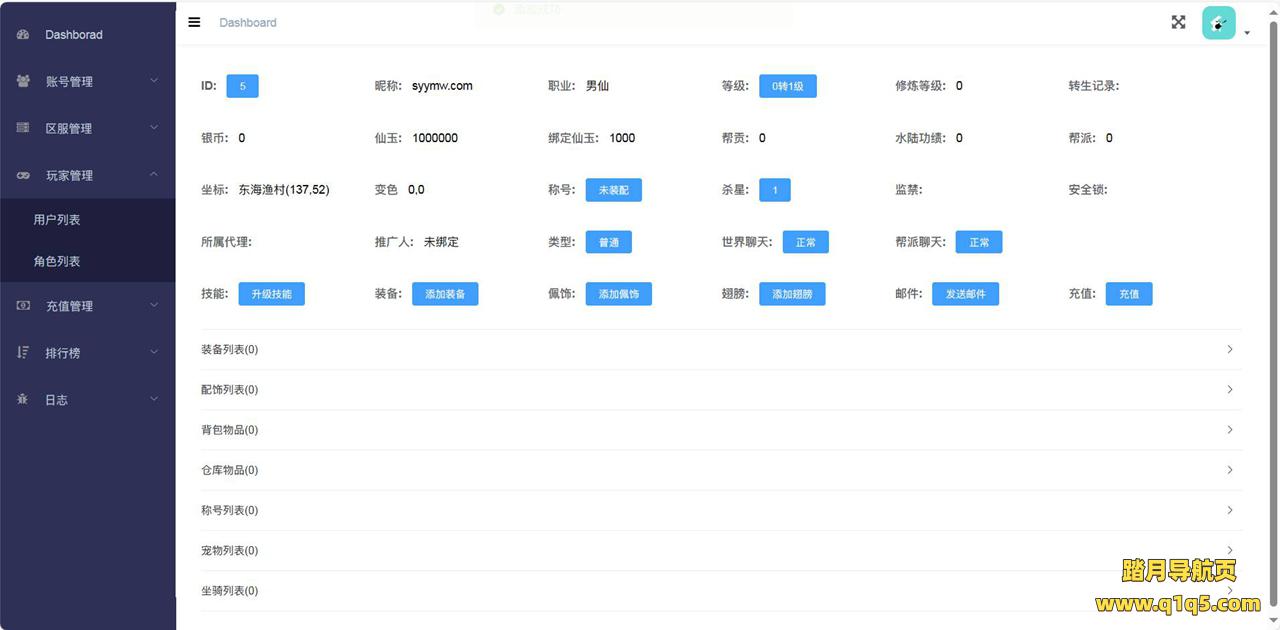The width and height of the screenshot is (1280, 630).
Task: Expand the 背包物品(0) panel
Action: coord(720,430)
